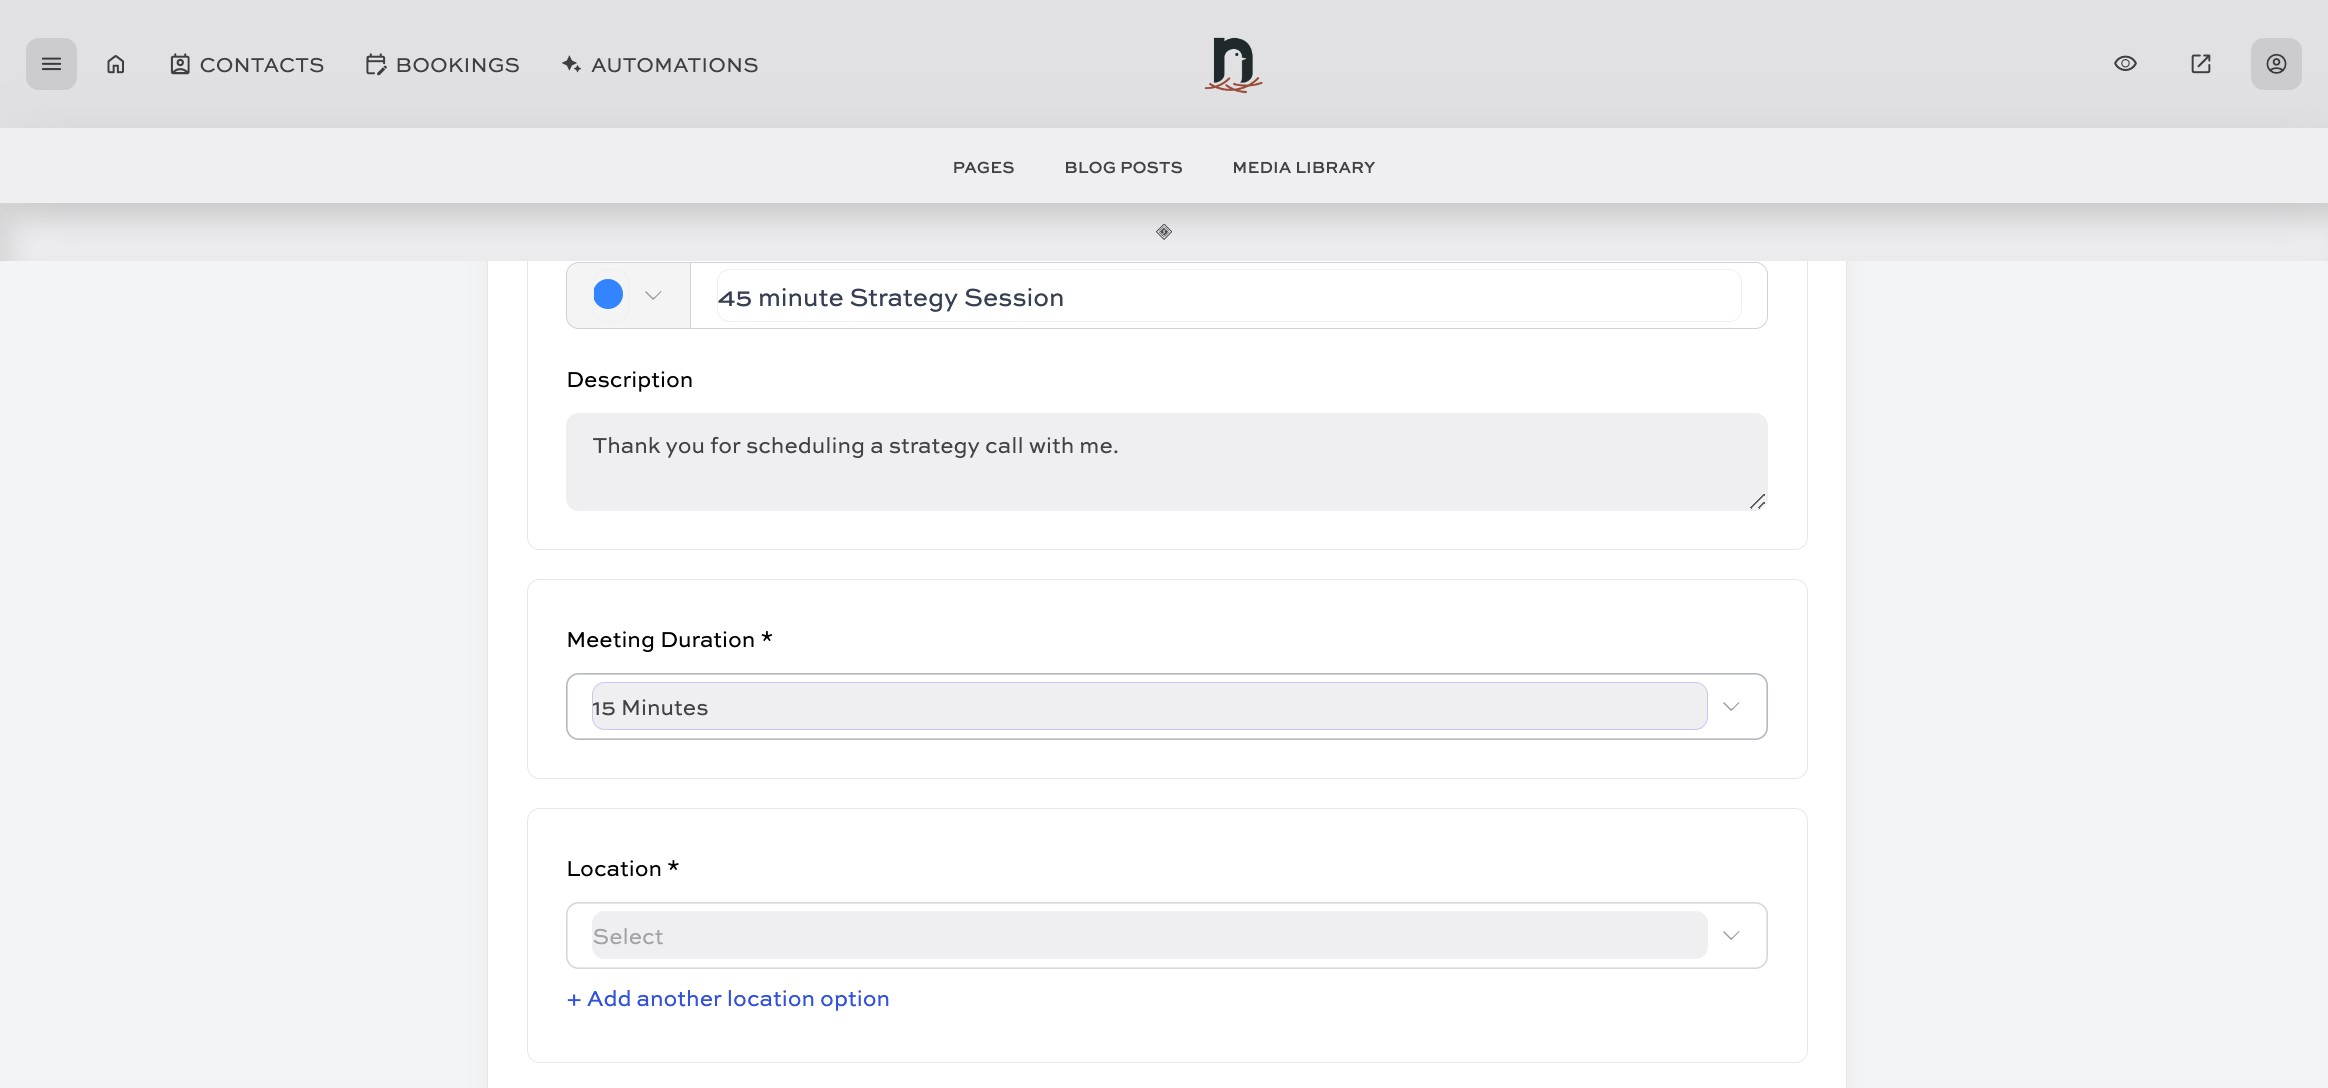Open Bookings from the top navigation
2328x1088 pixels.
click(x=442, y=65)
